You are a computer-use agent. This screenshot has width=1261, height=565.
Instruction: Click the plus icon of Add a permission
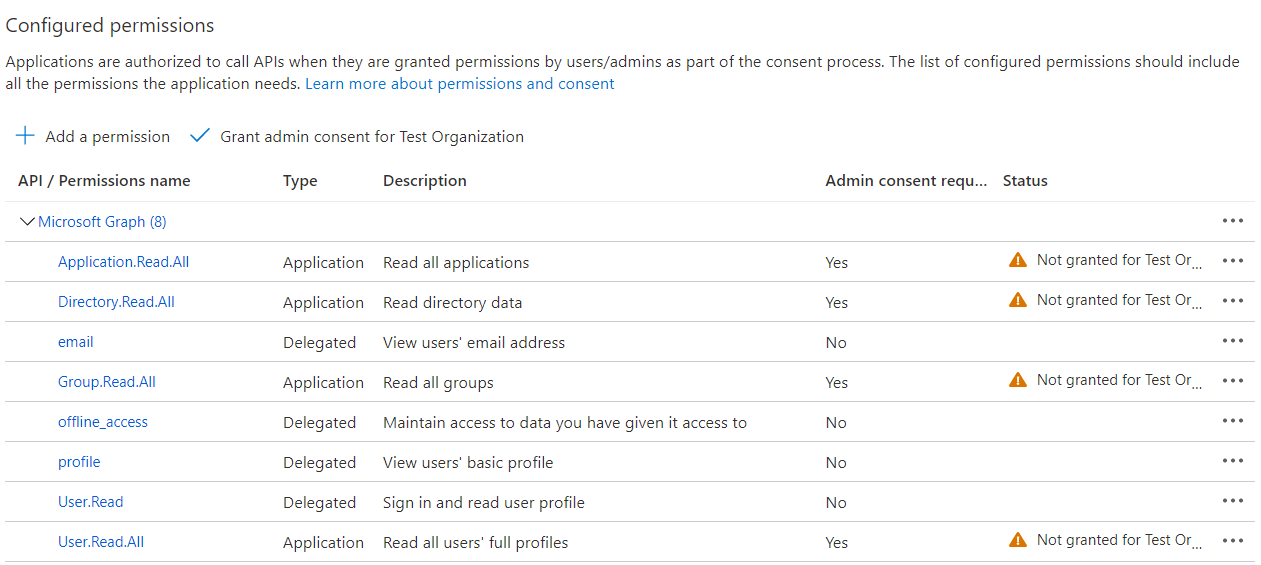[x=25, y=135]
